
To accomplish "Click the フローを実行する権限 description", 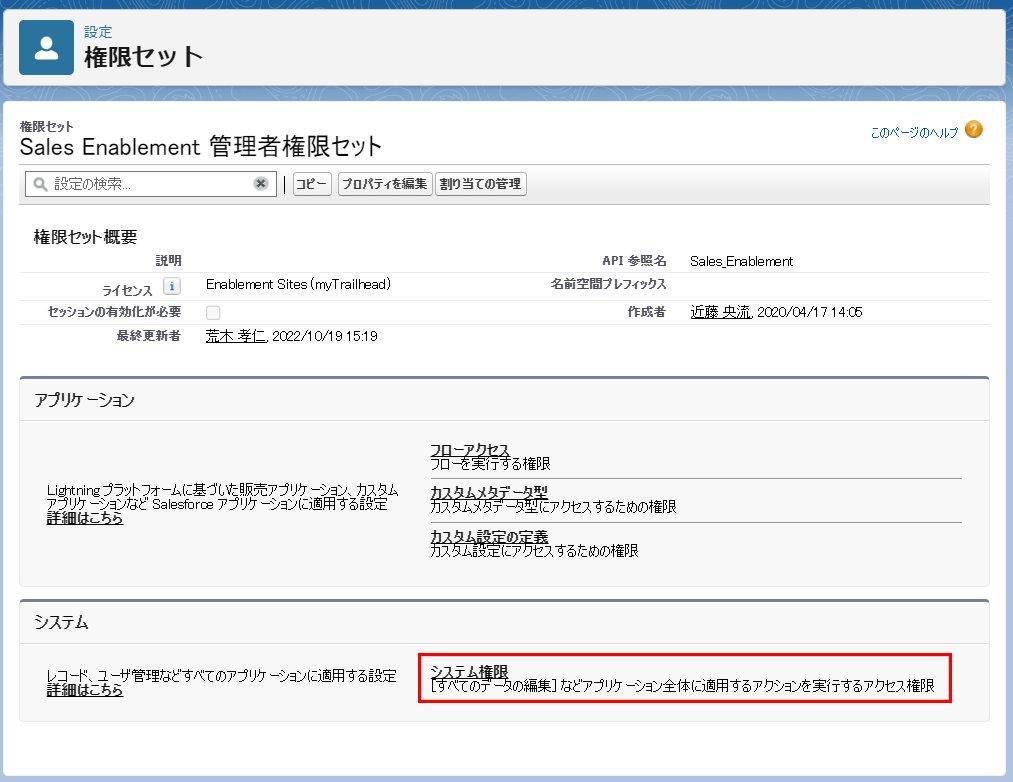I will [490, 463].
